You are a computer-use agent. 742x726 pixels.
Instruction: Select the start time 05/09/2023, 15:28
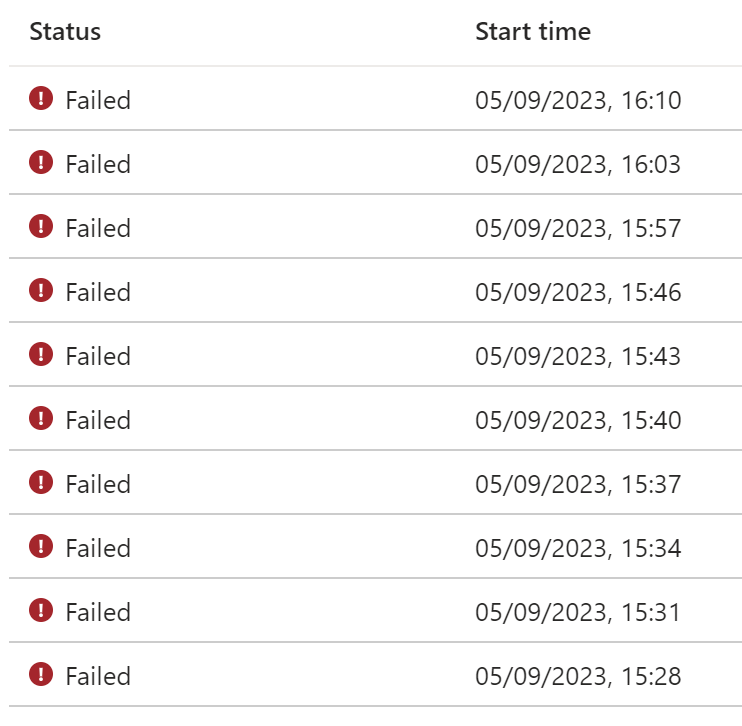click(578, 676)
